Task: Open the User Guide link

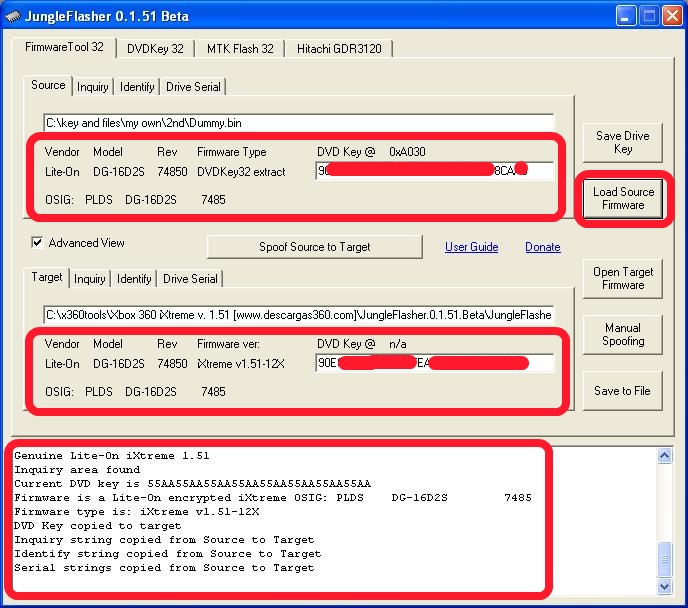Action: 471,247
